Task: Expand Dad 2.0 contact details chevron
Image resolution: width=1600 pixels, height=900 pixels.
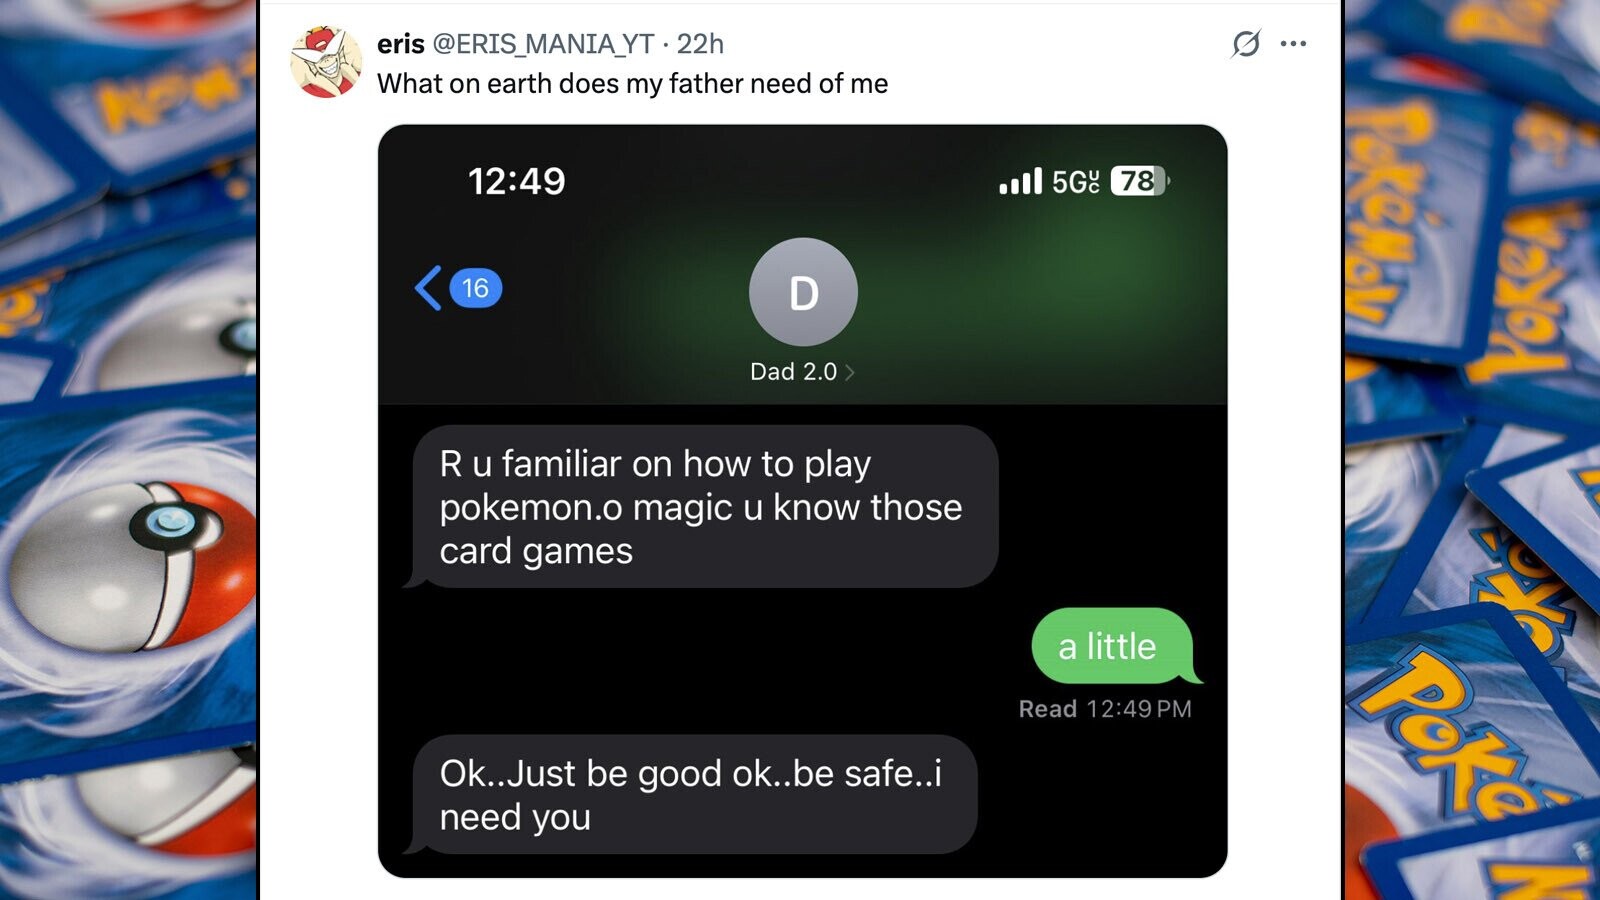Action: click(x=850, y=372)
